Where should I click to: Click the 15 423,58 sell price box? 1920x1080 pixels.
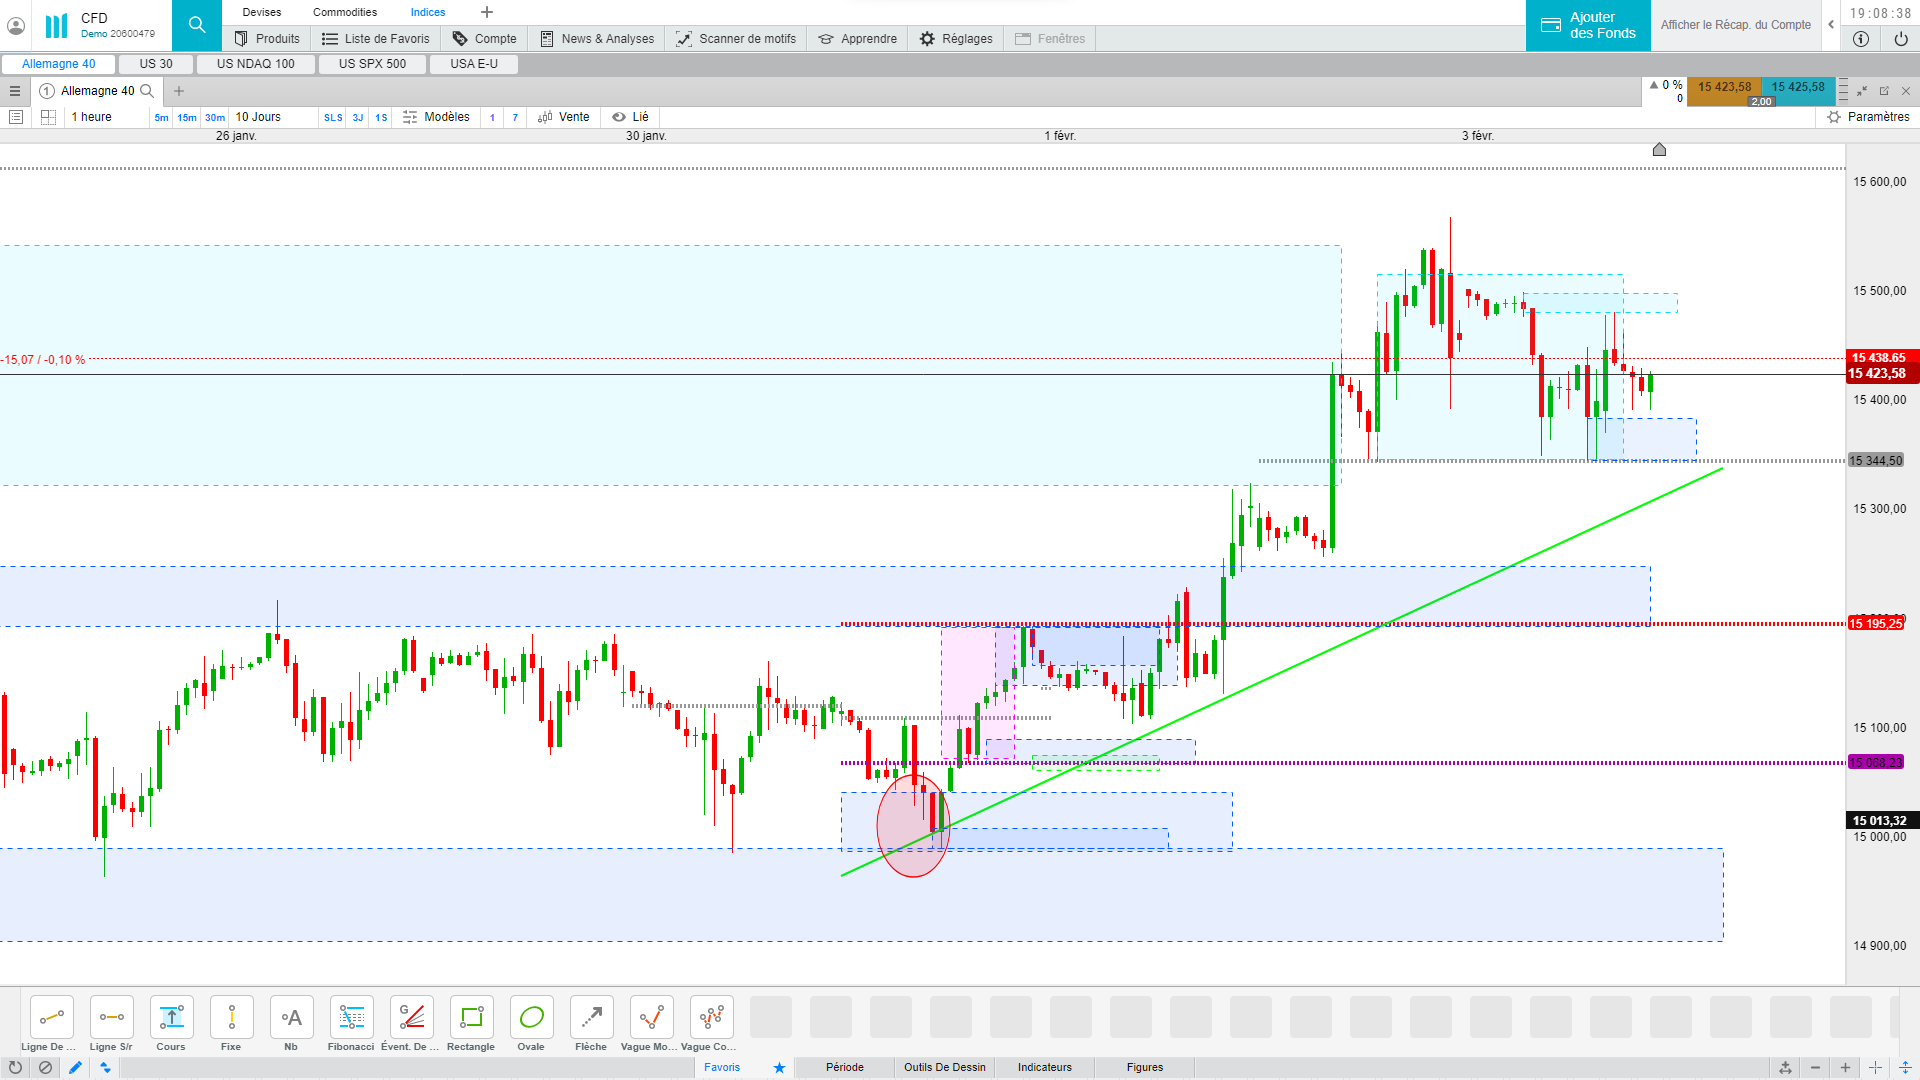tap(1724, 87)
